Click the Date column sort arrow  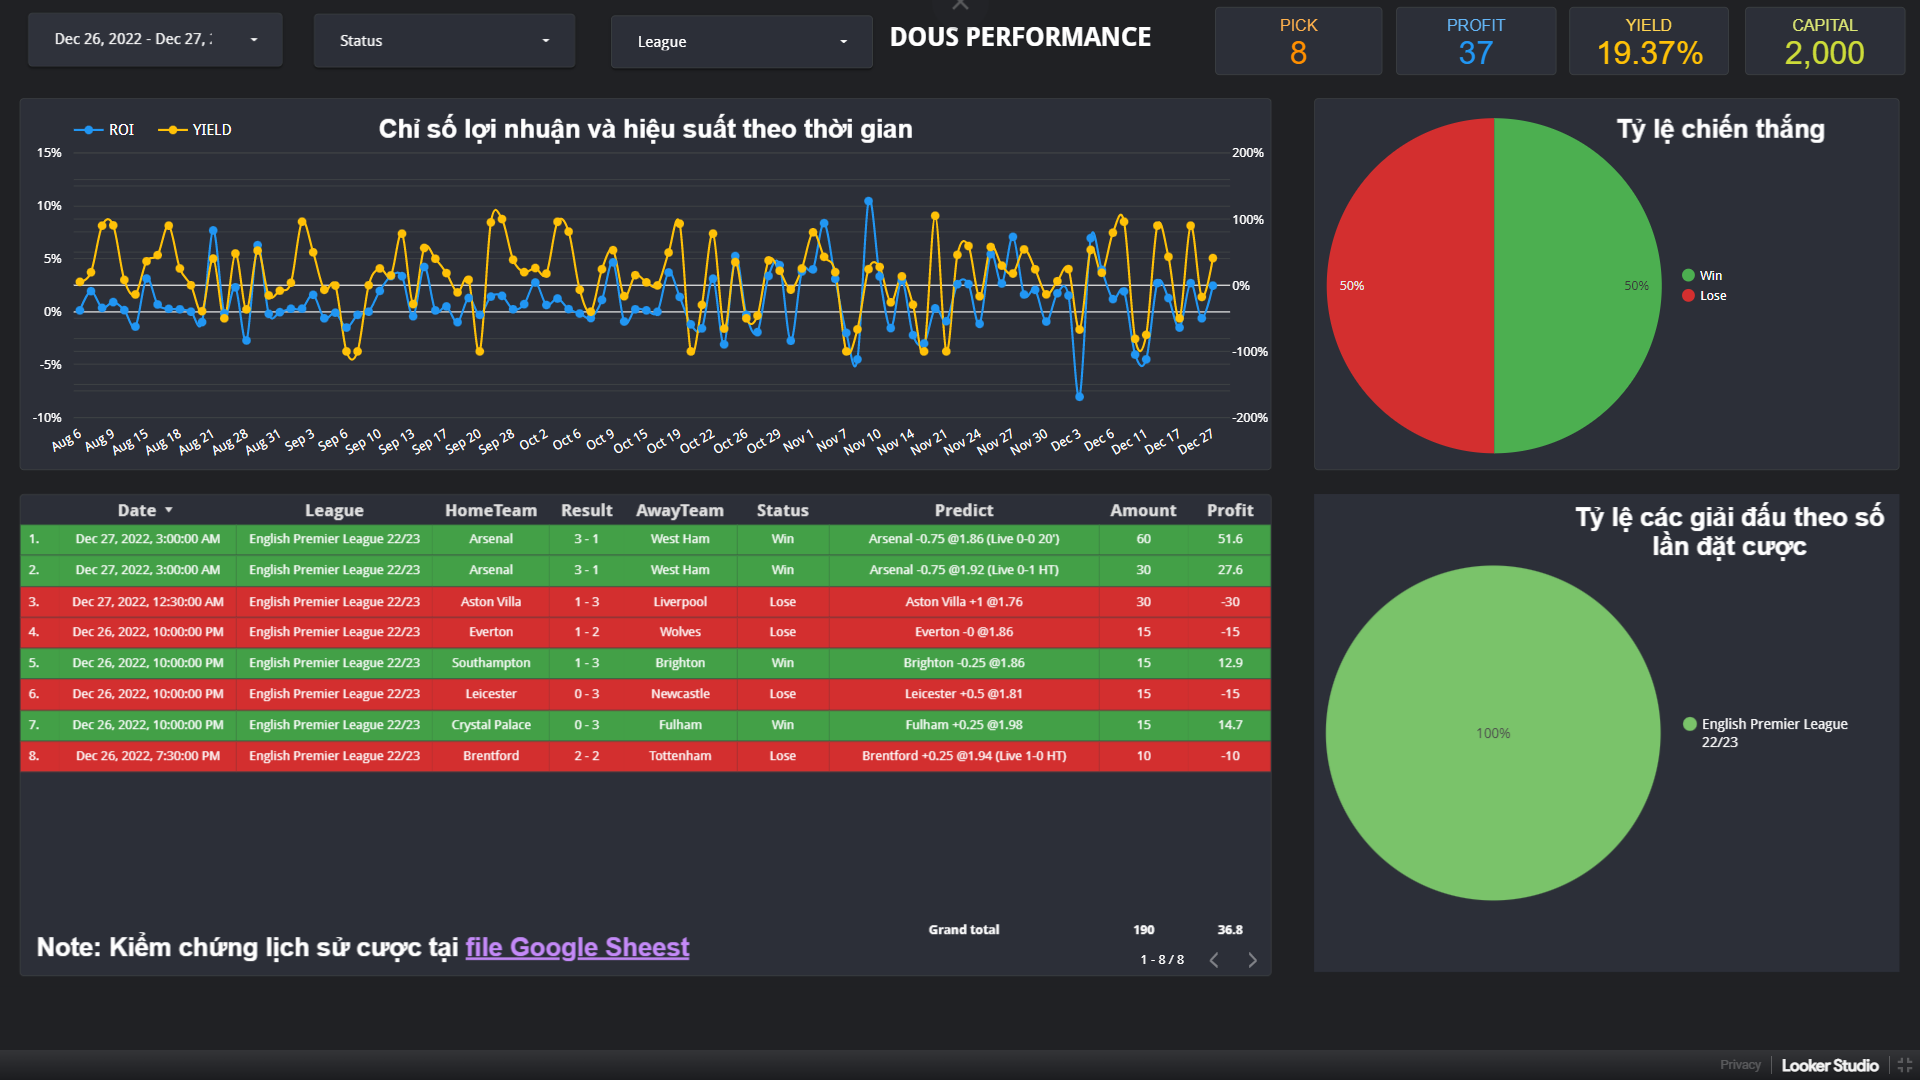169,510
